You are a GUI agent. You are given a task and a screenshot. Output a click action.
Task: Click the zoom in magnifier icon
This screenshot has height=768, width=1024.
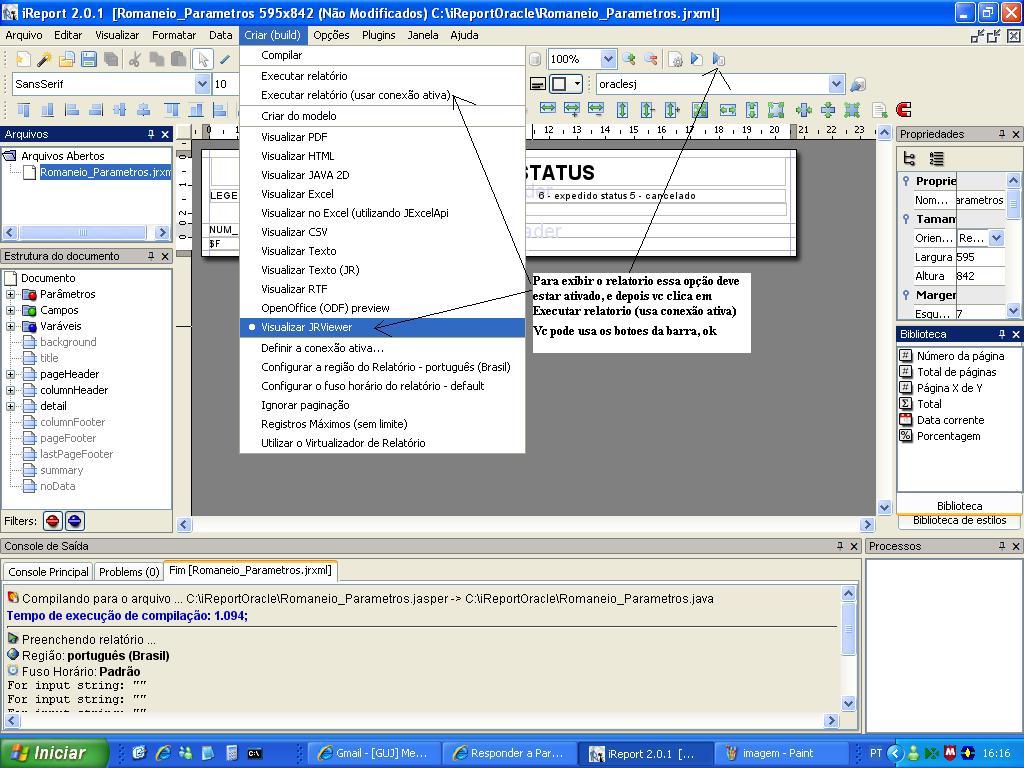629,59
